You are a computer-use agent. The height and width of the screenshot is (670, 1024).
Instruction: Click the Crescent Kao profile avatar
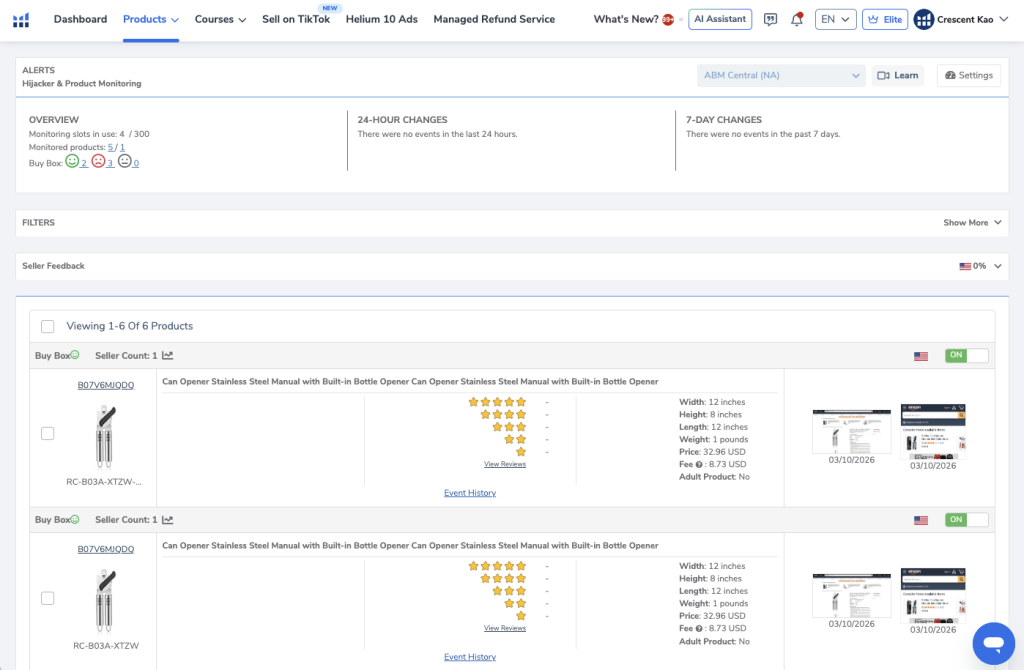click(924, 19)
